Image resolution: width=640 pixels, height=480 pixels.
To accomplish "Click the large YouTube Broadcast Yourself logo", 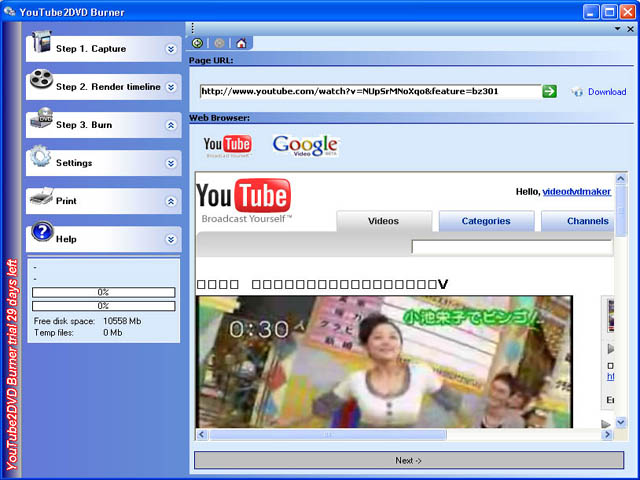I will (244, 201).
